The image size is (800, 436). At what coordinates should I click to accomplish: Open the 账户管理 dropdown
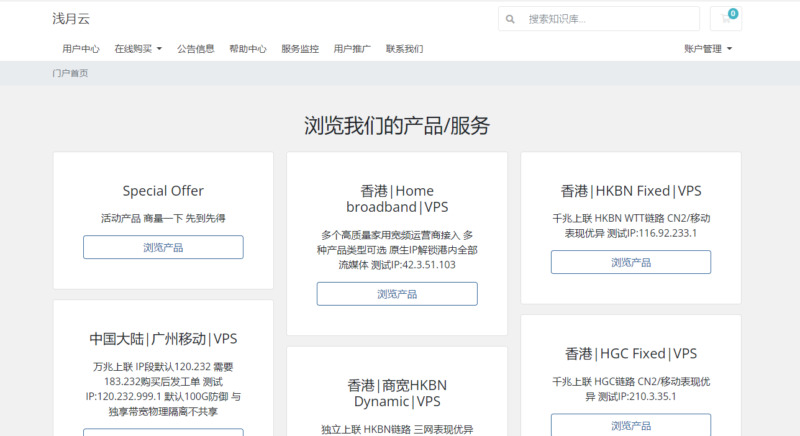point(708,48)
